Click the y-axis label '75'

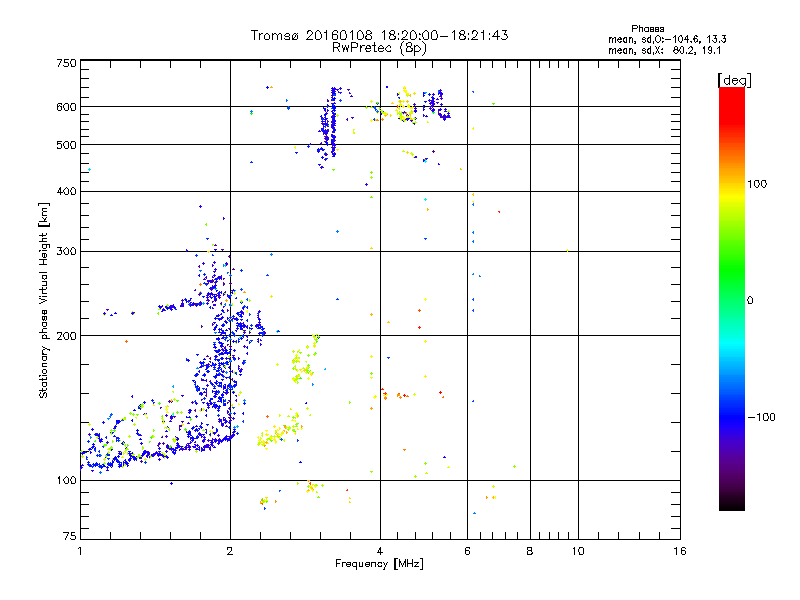coord(70,536)
